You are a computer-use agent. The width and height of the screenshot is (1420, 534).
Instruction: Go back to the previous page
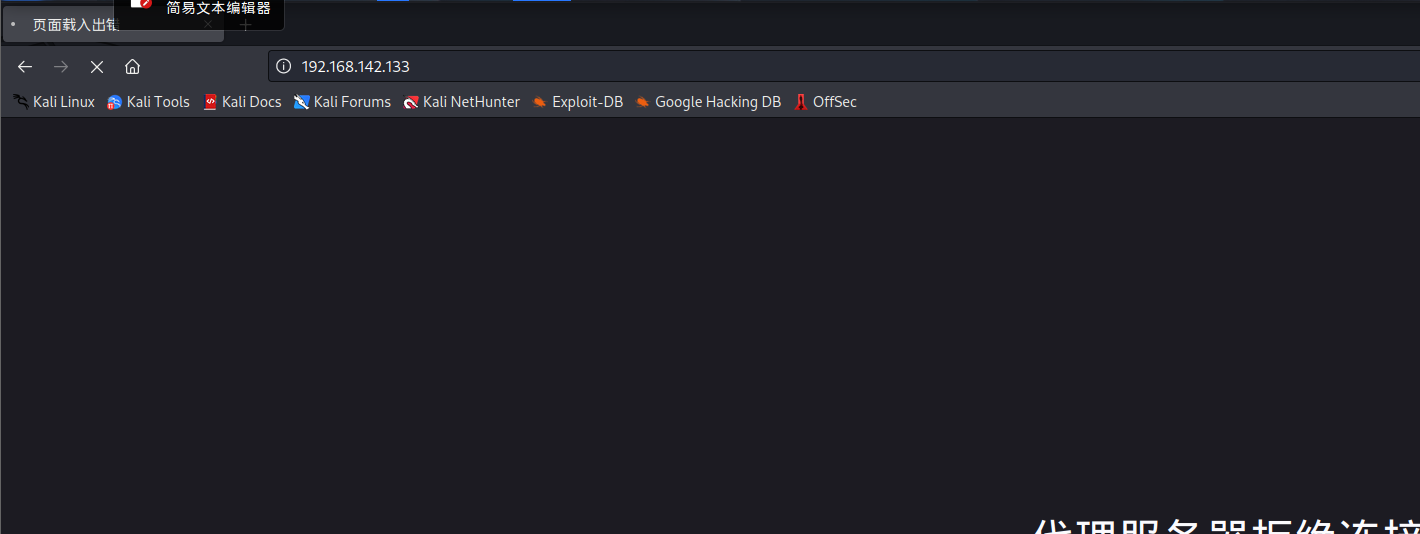coord(25,67)
